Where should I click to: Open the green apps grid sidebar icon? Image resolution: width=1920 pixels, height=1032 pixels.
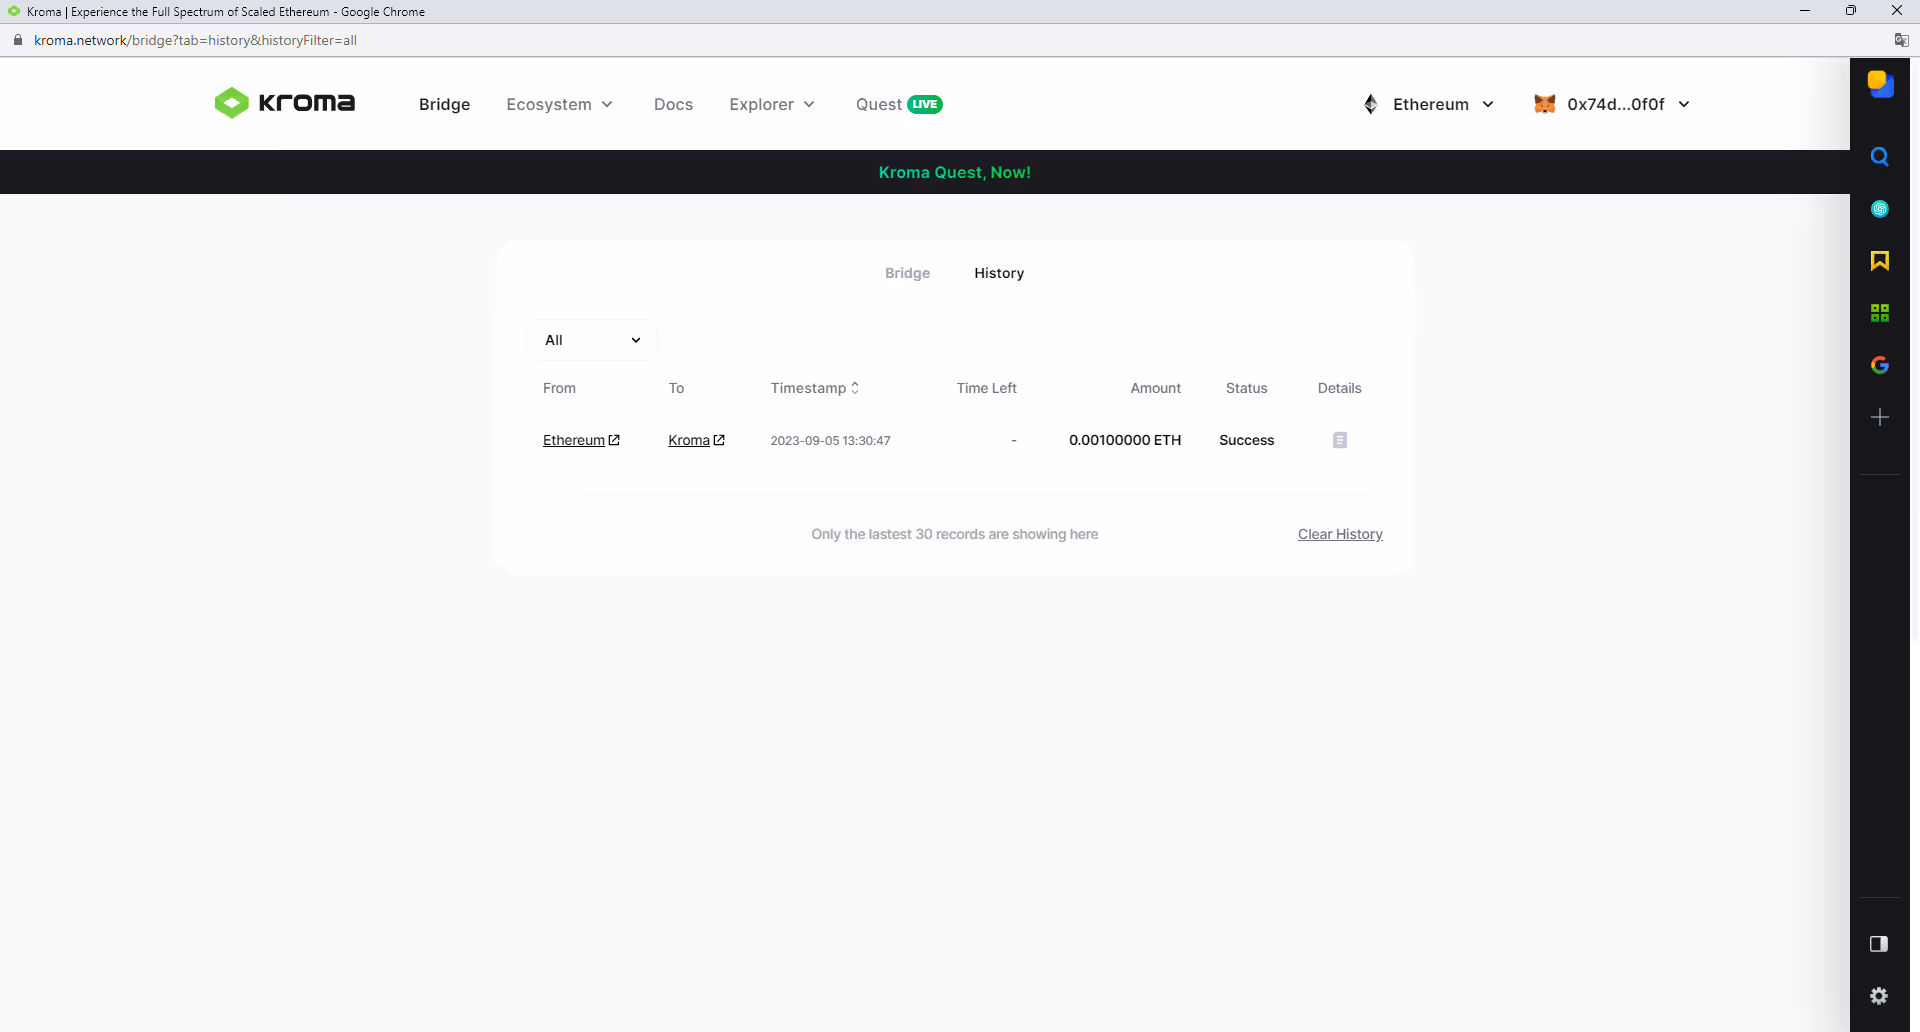tap(1879, 313)
